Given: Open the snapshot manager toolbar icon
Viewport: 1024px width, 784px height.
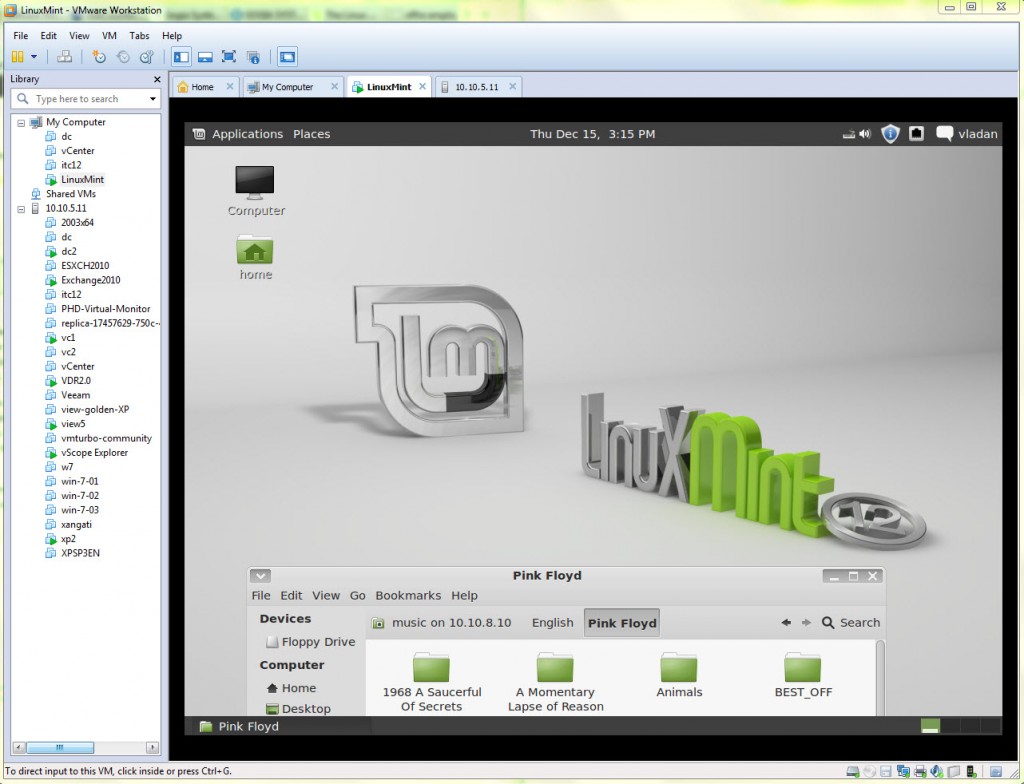Looking at the screenshot, I should [147, 57].
